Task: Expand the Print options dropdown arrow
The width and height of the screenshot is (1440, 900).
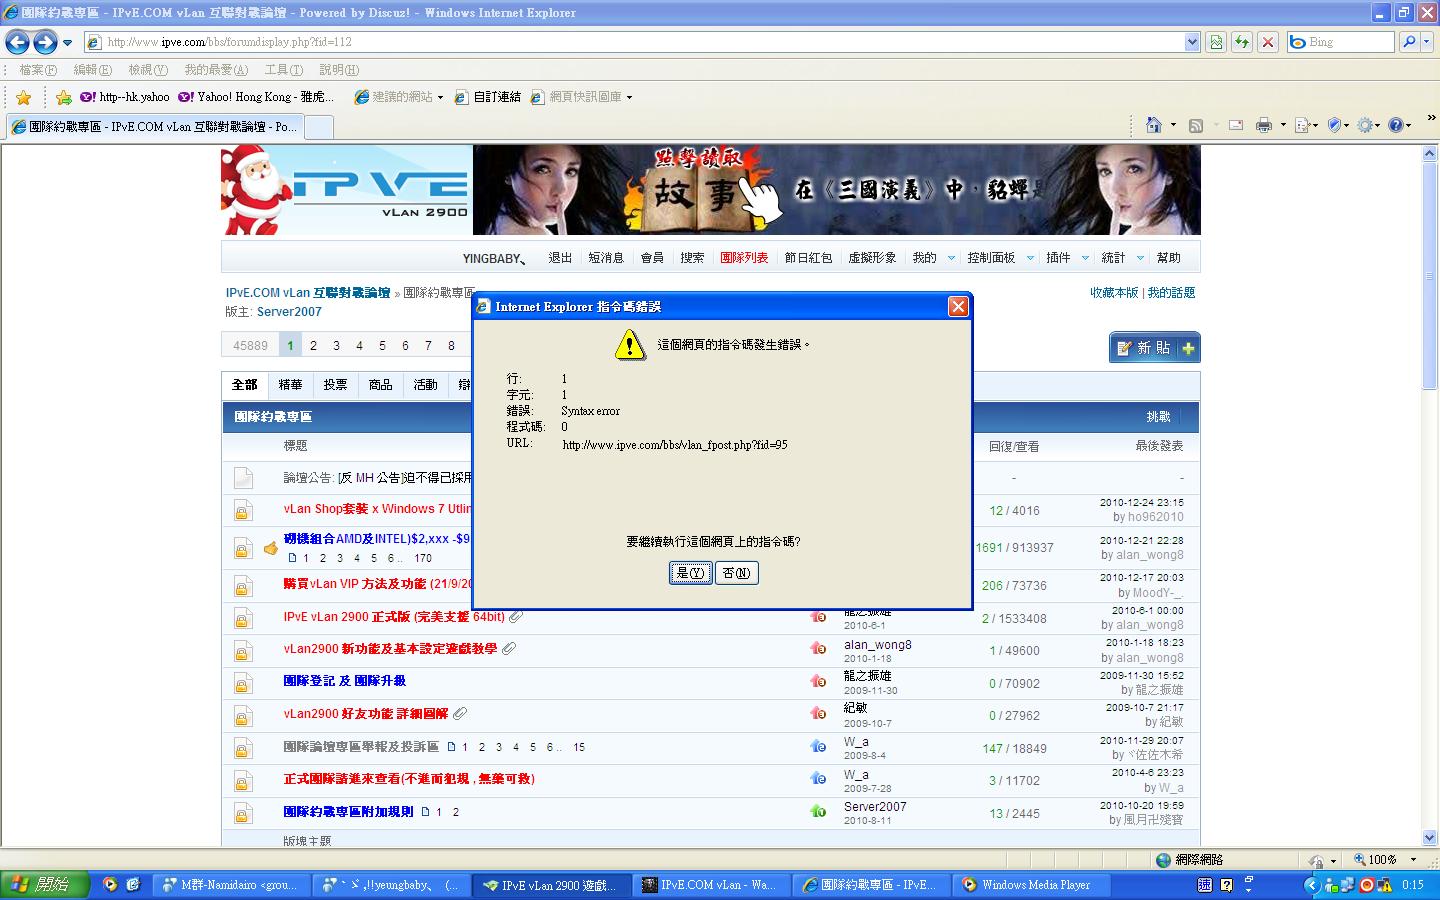Action: point(1283,125)
